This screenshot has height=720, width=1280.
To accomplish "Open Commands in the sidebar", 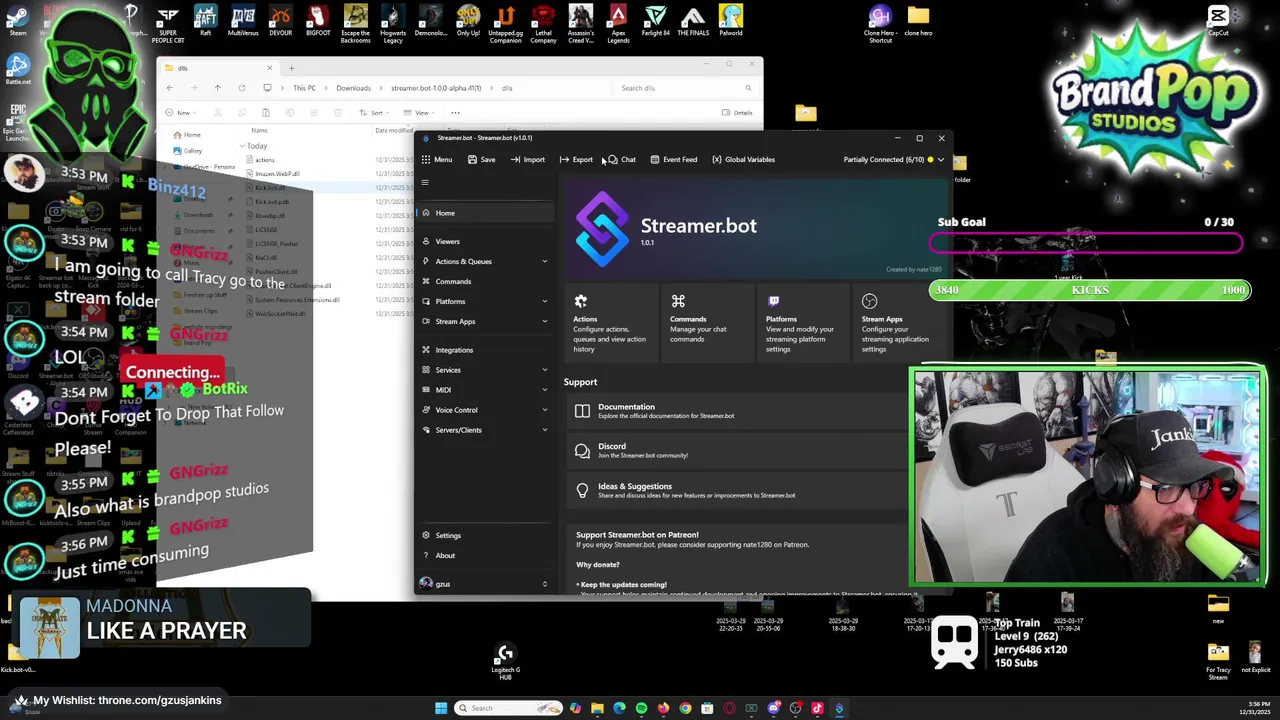I will [x=487, y=281].
